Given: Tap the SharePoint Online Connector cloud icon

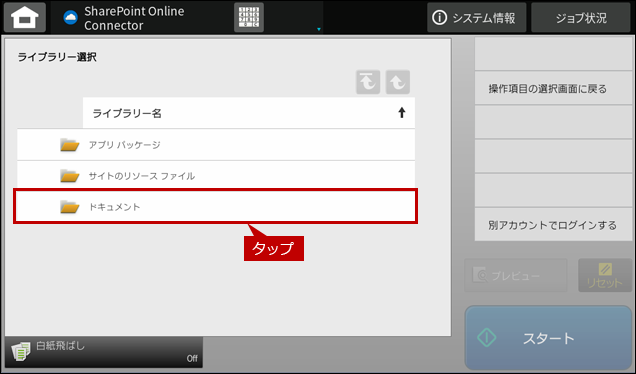Looking at the screenshot, I should [x=71, y=17].
